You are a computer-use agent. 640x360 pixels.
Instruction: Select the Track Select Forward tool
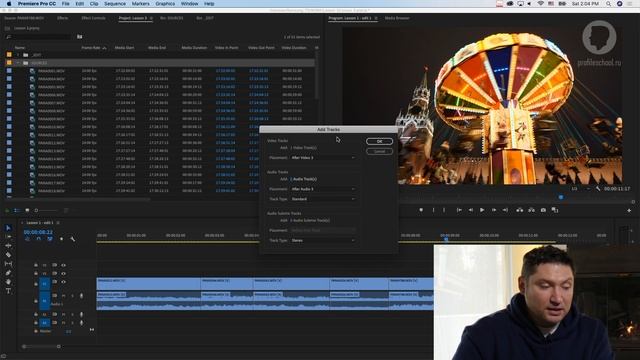8,237
